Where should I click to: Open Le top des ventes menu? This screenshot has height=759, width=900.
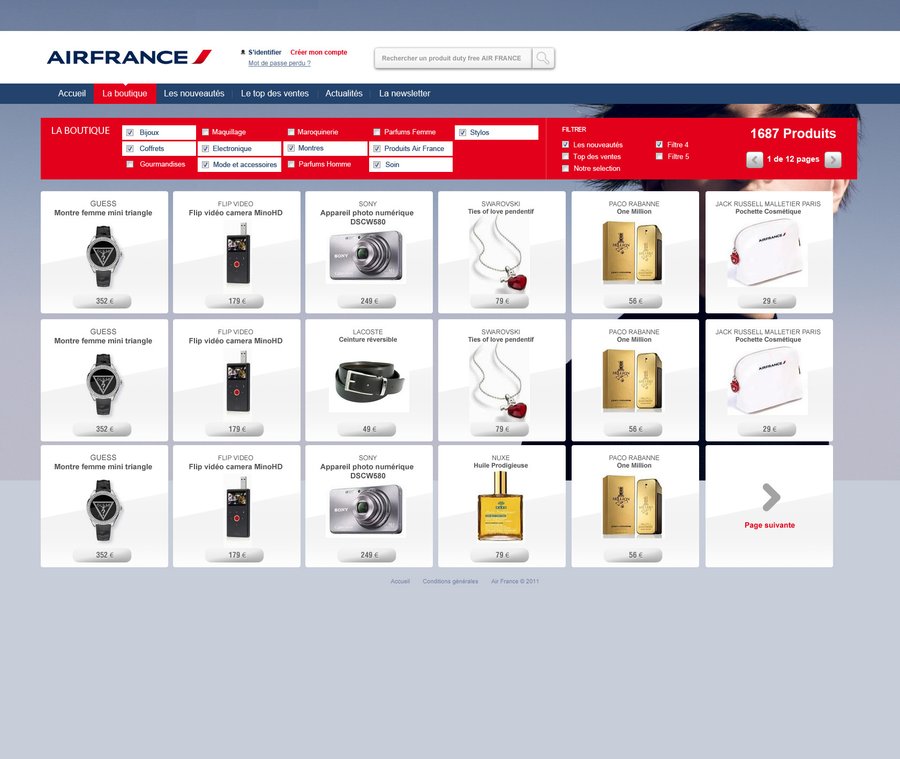[x=275, y=94]
